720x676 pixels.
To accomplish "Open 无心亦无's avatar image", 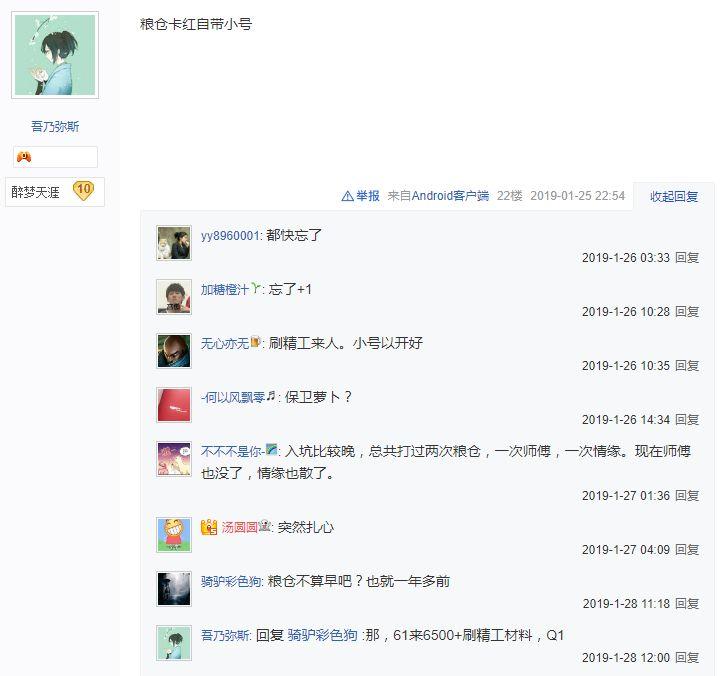I will tap(174, 351).
